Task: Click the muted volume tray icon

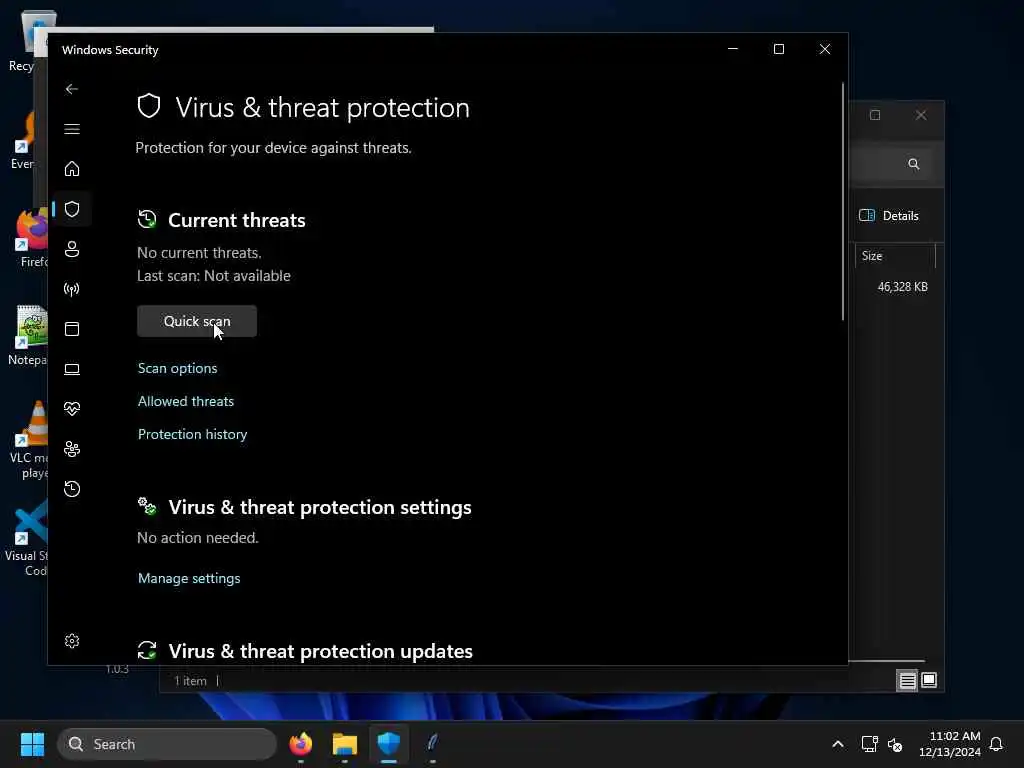Action: pyautogui.click(x=895, y=744)
